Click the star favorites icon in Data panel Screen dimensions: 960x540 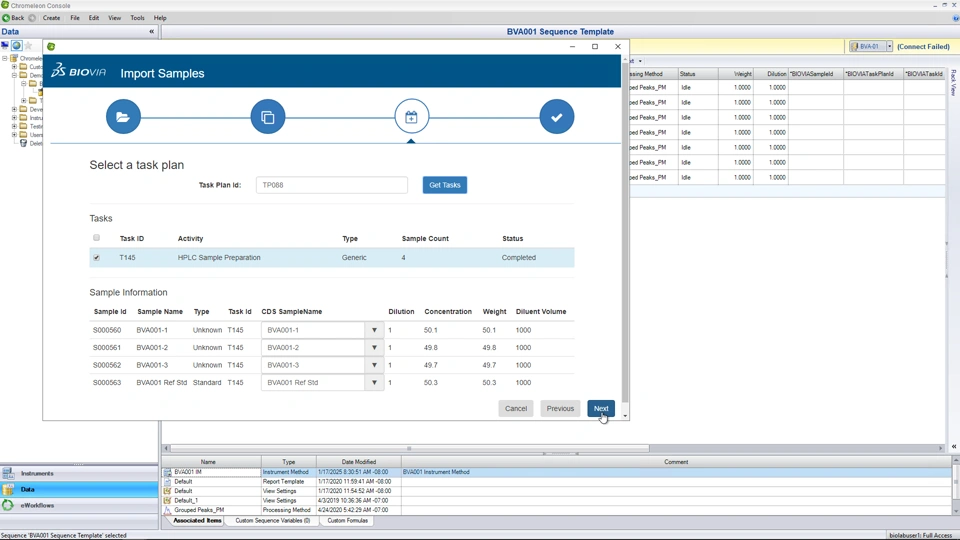[28, 46]
